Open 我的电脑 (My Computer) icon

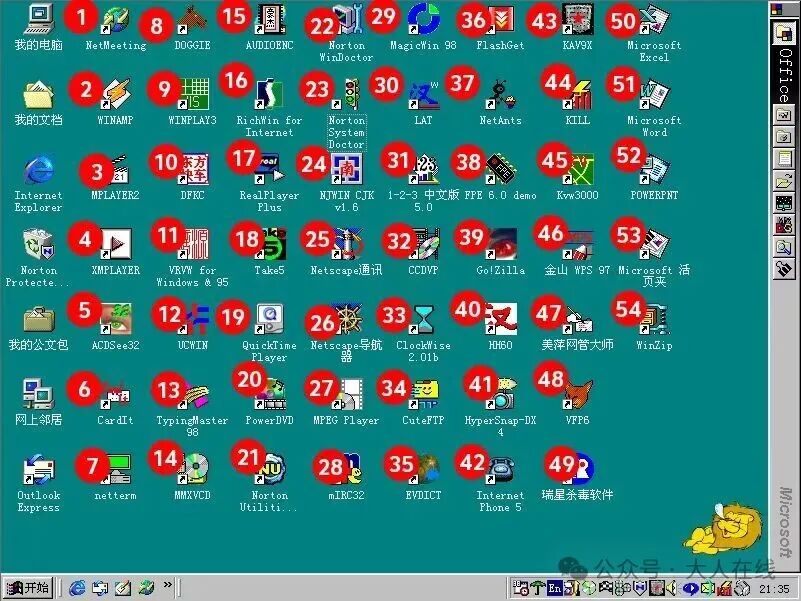coord(39,19)
